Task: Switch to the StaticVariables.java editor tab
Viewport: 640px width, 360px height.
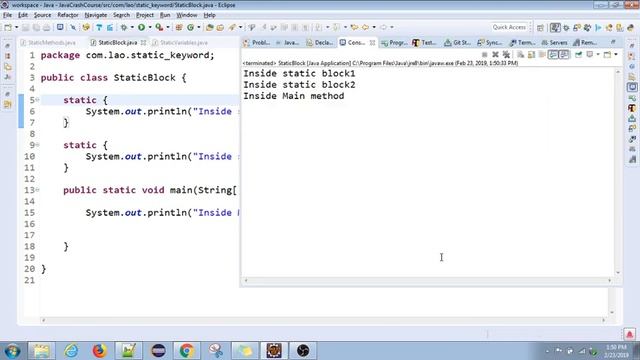Action: coord(180,42)
